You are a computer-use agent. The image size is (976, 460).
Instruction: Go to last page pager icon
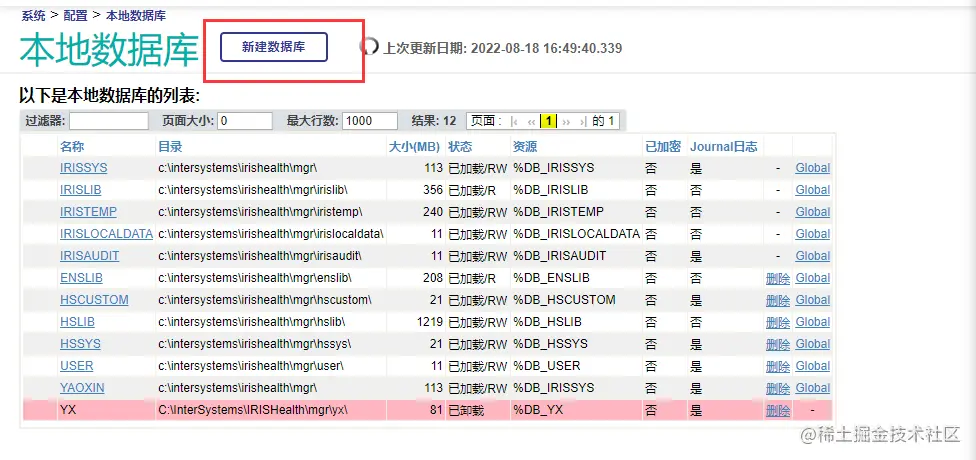coord(583,121)
